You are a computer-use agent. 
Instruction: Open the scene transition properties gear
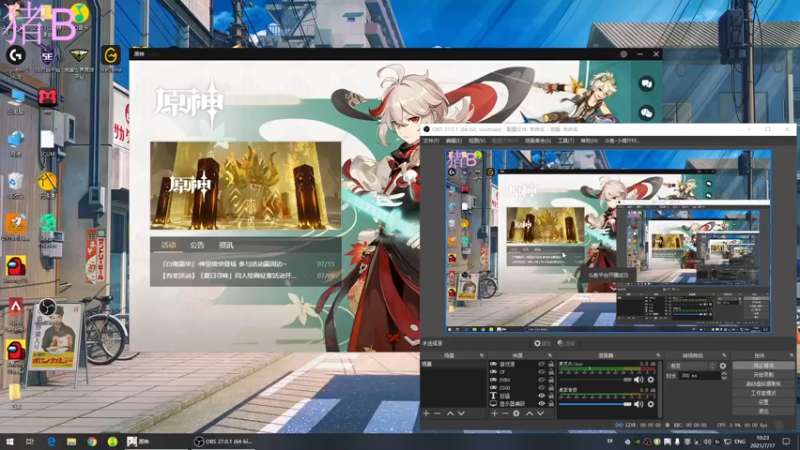(723, 366)
